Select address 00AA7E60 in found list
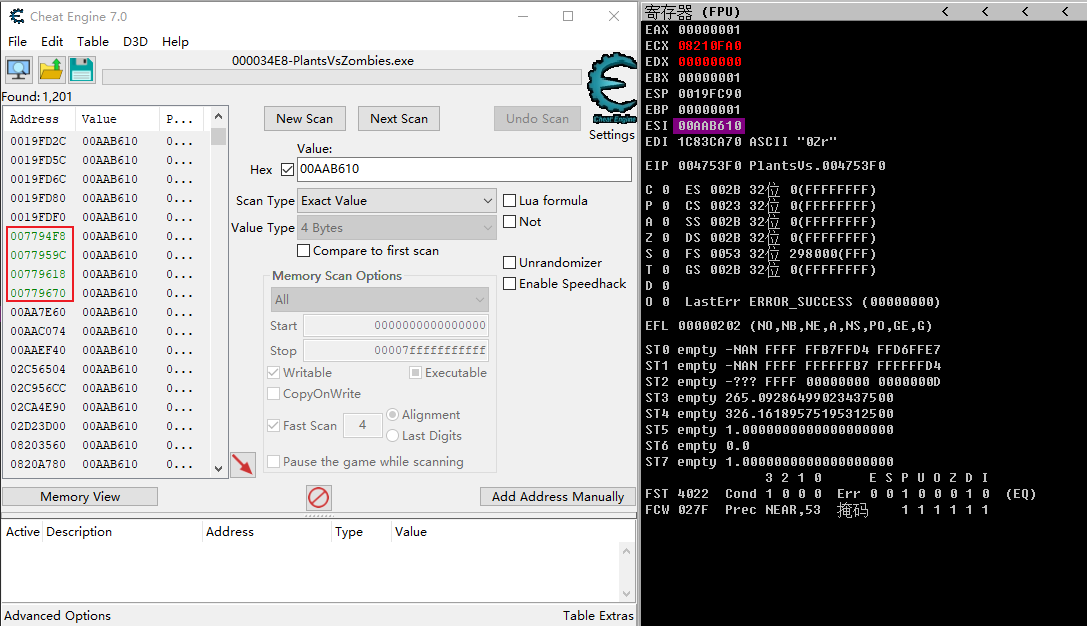This screenshot has height=626, width=1087. [38, 312]
